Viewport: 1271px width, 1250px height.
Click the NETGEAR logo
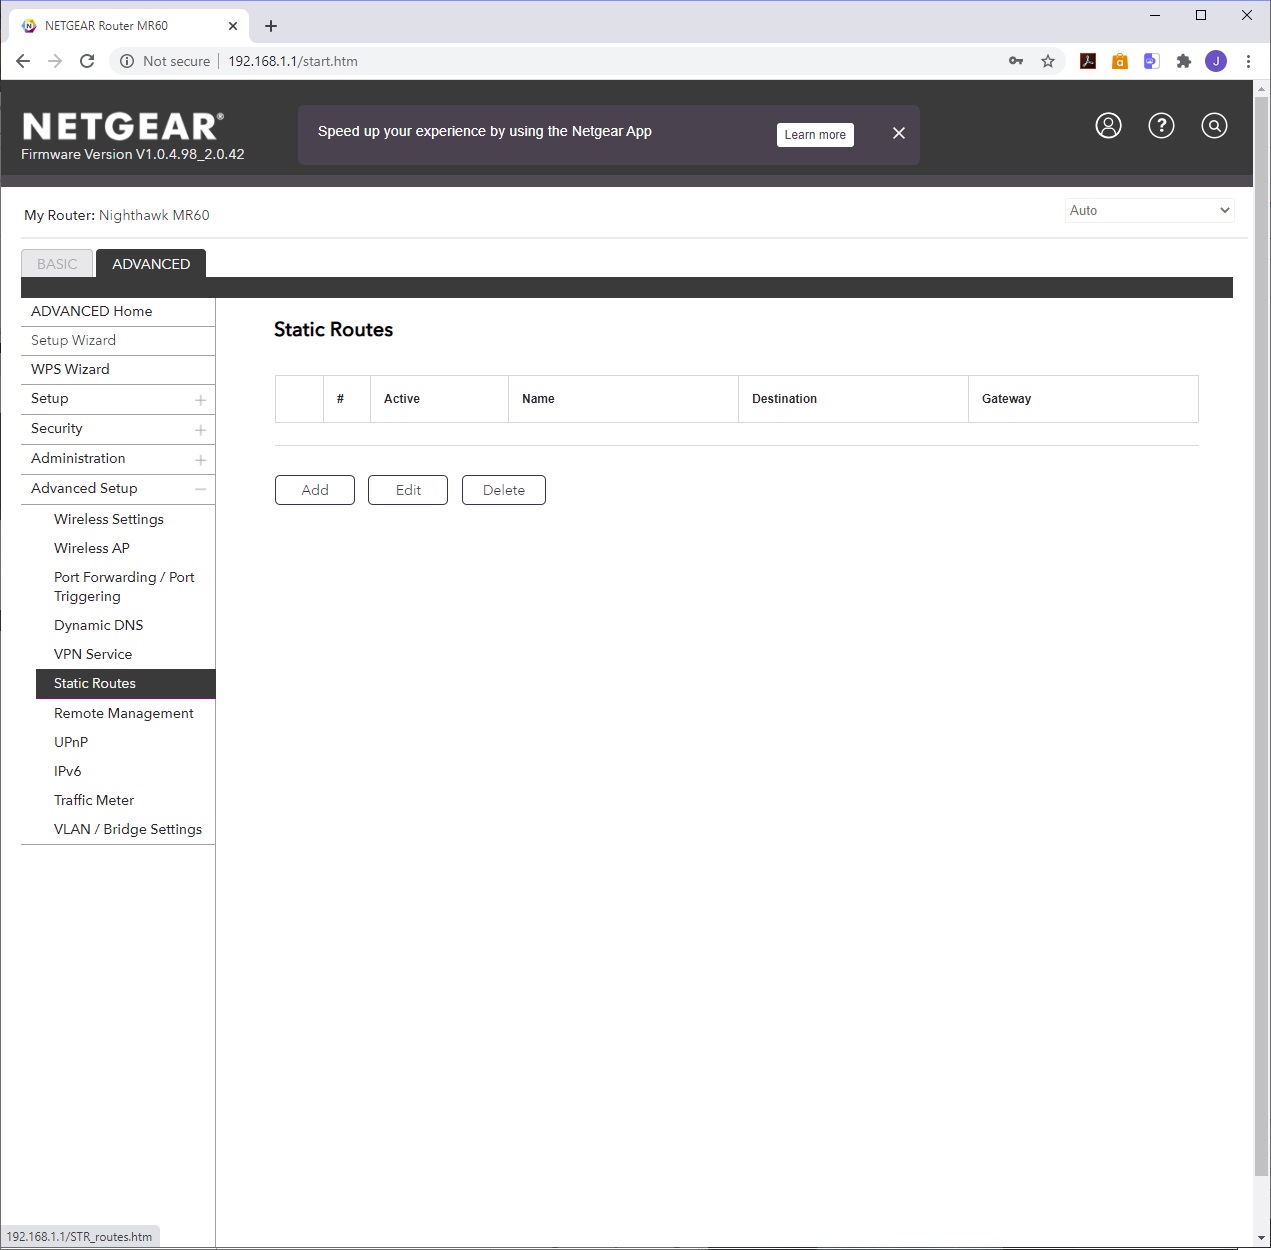(x=122, y=126)
